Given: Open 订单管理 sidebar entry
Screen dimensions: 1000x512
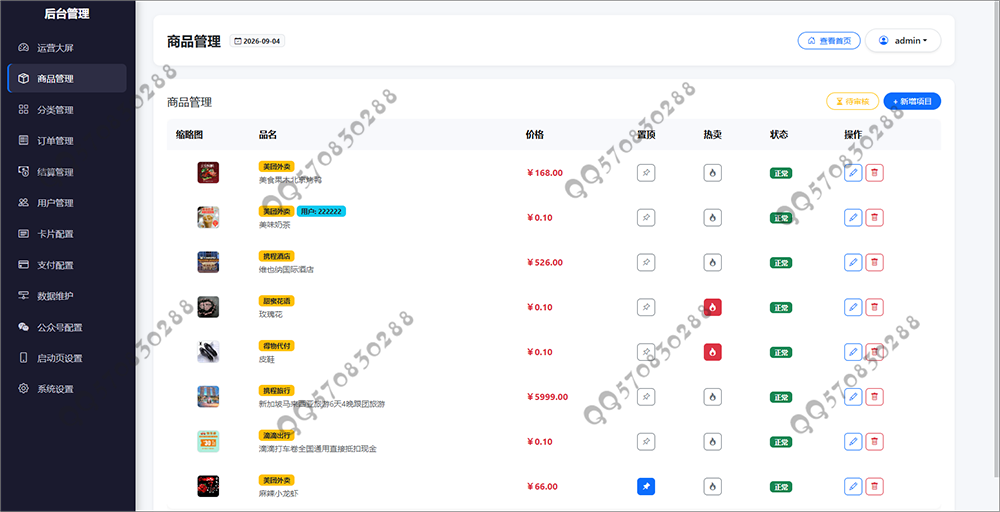Looking at the screenshot, I should (x=67, y=141).
